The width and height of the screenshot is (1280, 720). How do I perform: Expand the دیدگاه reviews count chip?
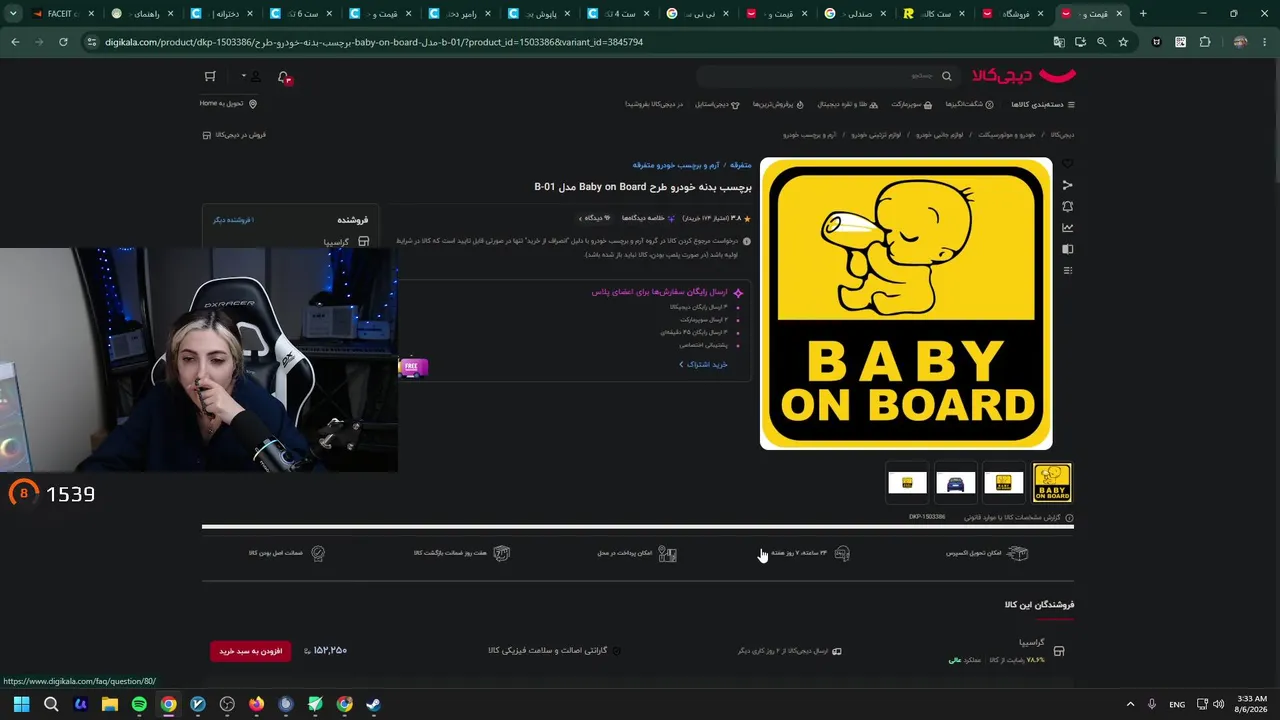[594, 218]
